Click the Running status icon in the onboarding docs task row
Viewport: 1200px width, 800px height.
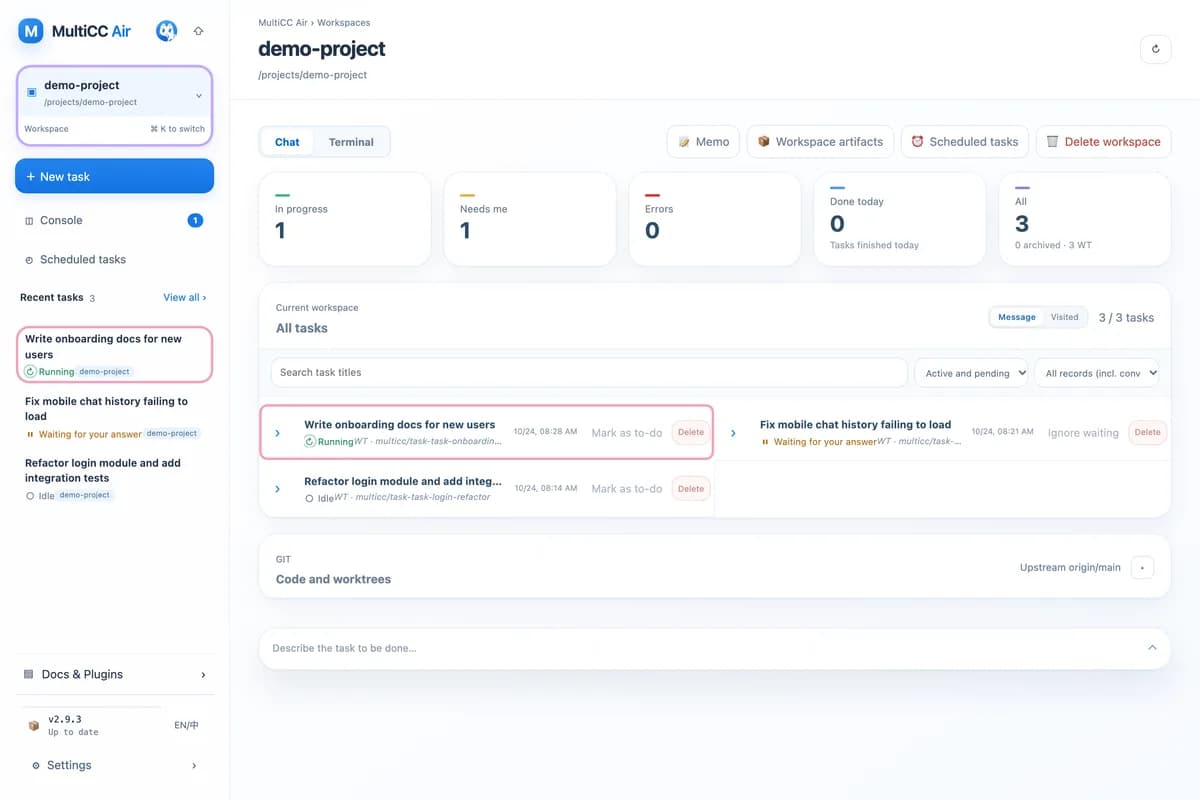[310, 441]
